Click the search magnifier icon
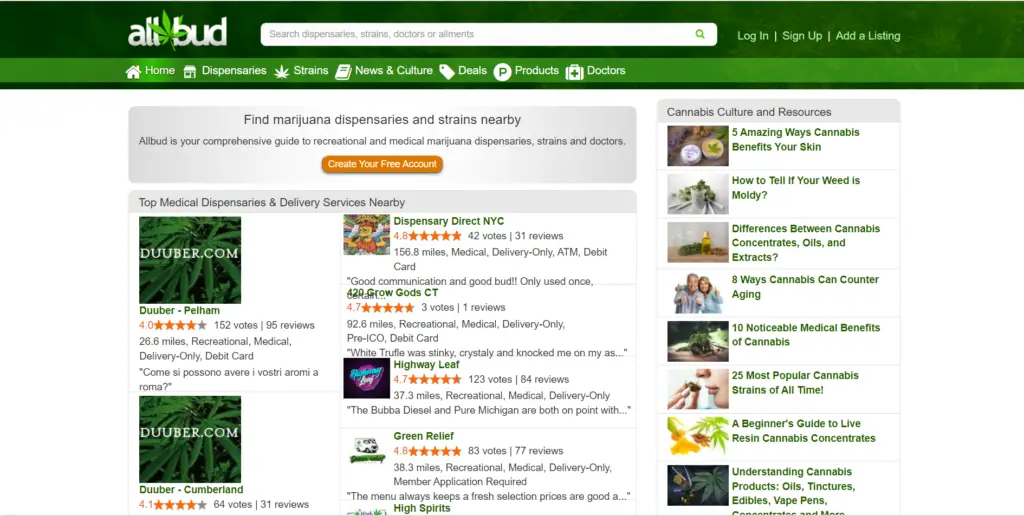This screenshot has height=516, width=1024. (700, 34)
